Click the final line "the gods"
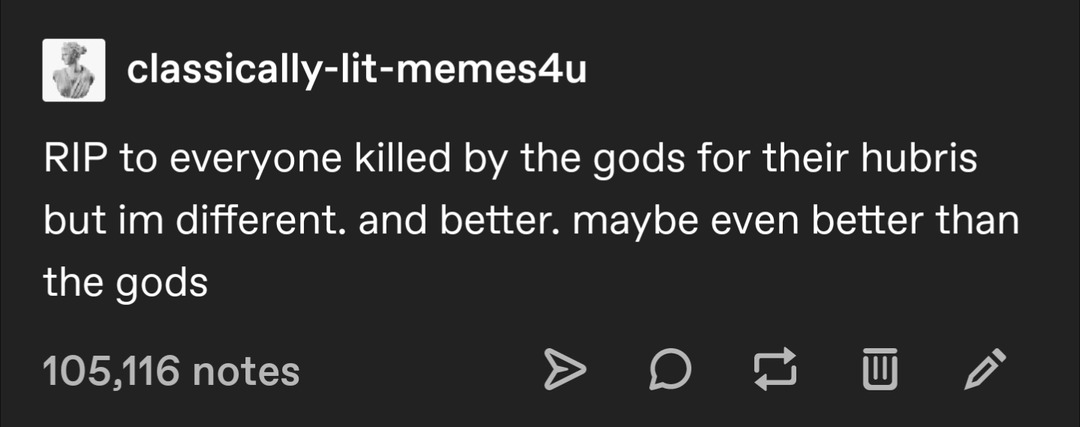The width and height of the screenshot is (1080, 427). [125, 283]
